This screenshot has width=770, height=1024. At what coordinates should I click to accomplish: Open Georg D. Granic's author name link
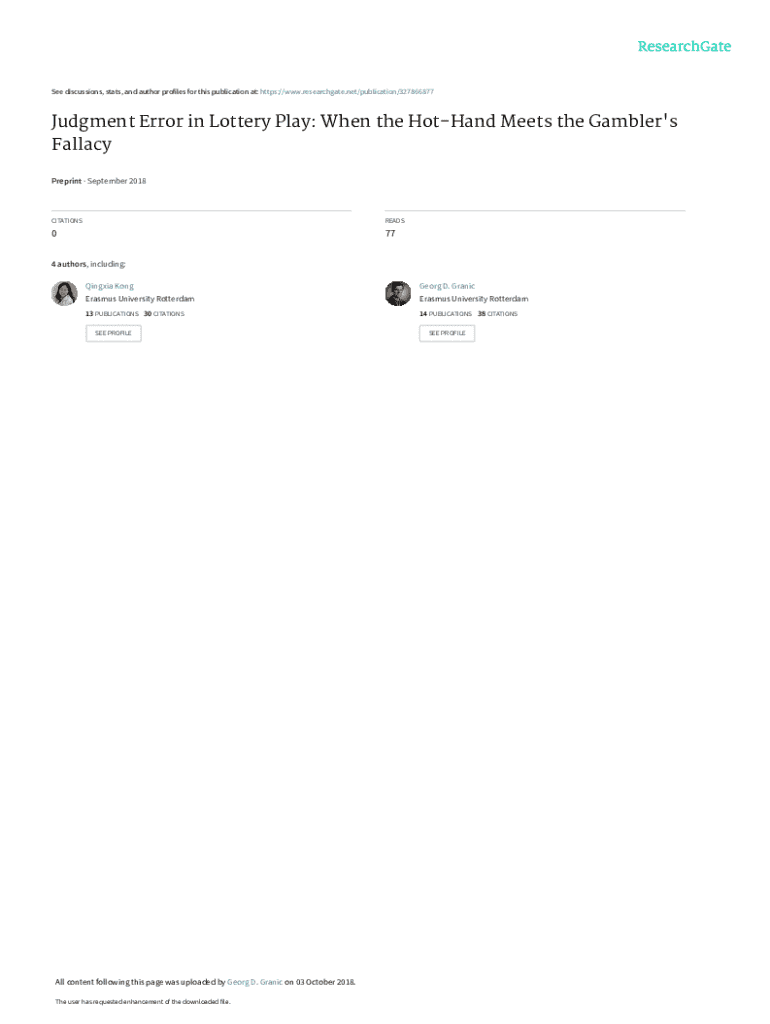pos(447,286)
